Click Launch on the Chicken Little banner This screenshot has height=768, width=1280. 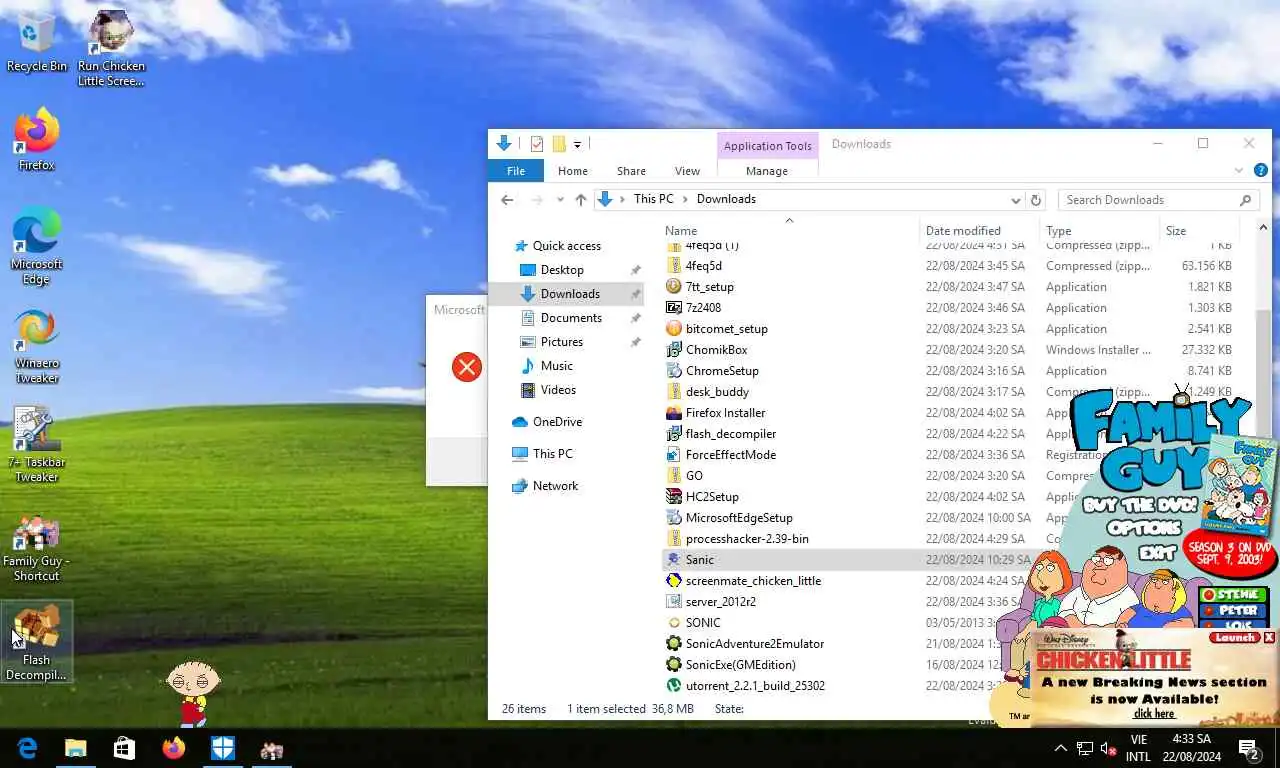coord(1235,637)
